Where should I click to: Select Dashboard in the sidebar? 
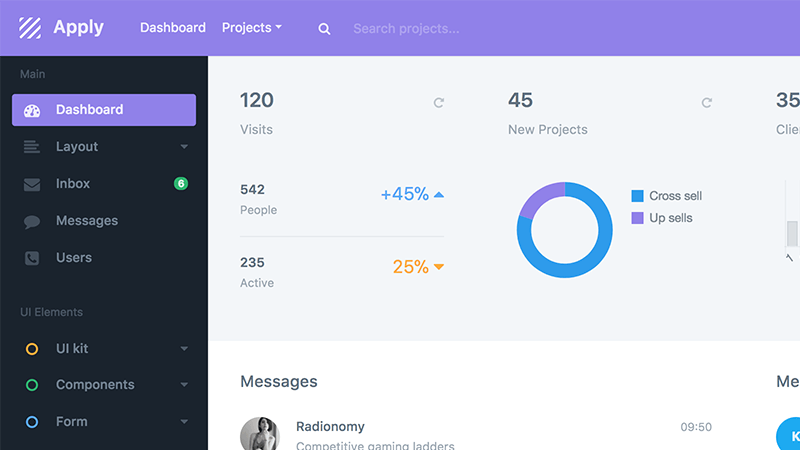[104, 110]
